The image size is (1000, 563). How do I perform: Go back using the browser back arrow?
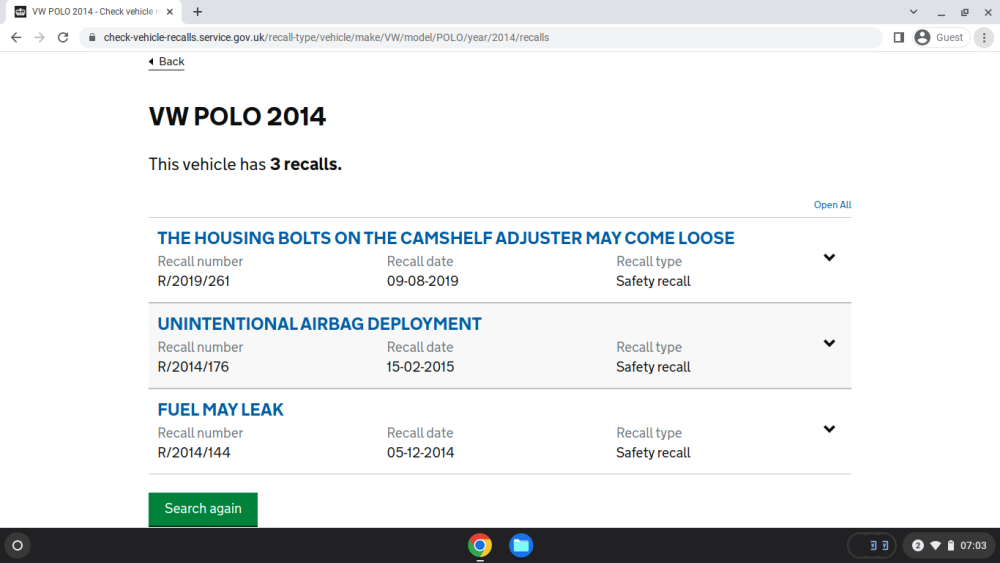[x=16, y=38]
